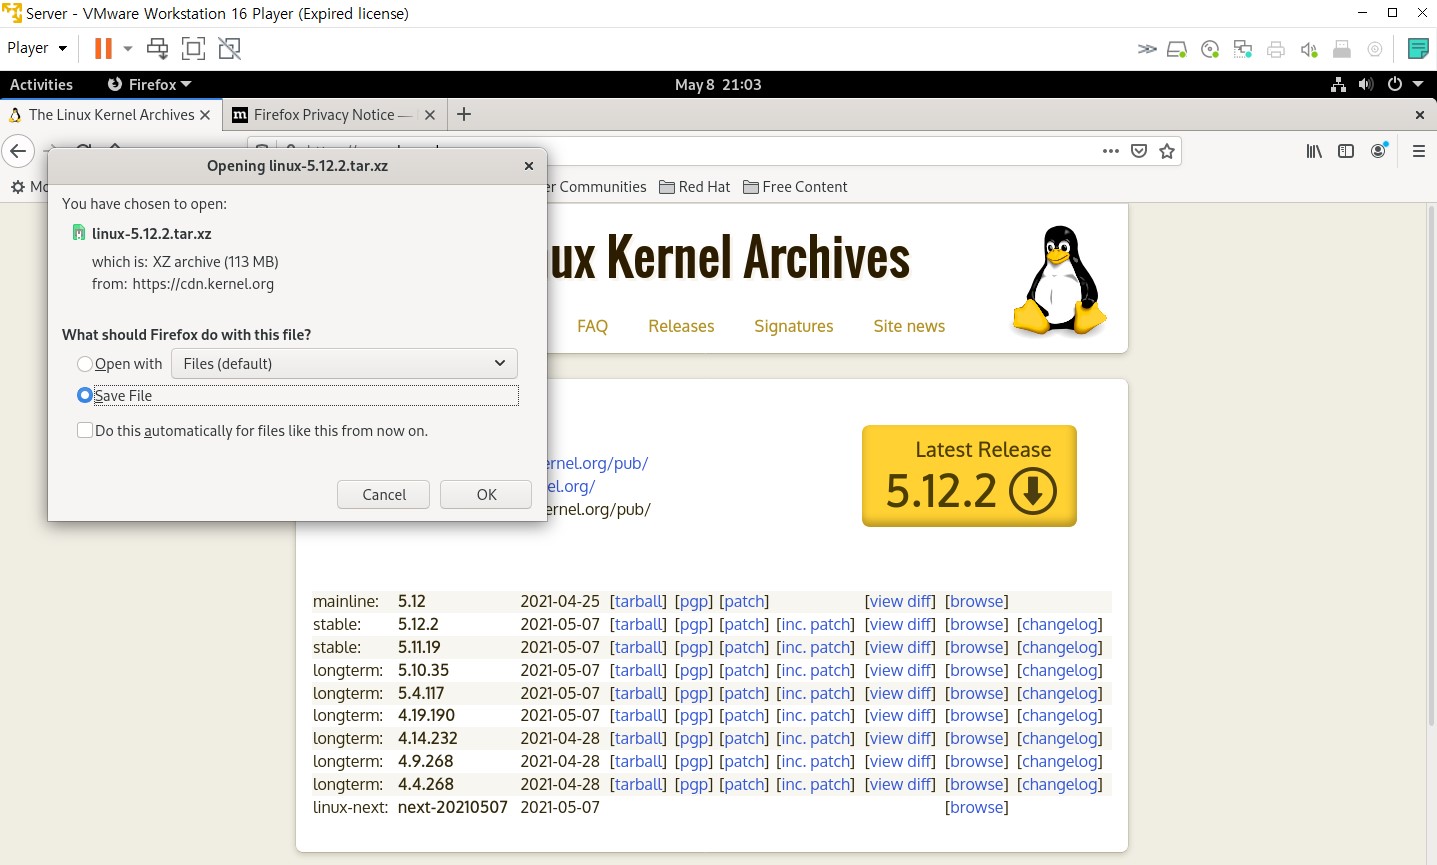Viewport: 1437px width, 865px height.
Task: Click the VMware USB device icon
Action: click(x=1342, y=49)
